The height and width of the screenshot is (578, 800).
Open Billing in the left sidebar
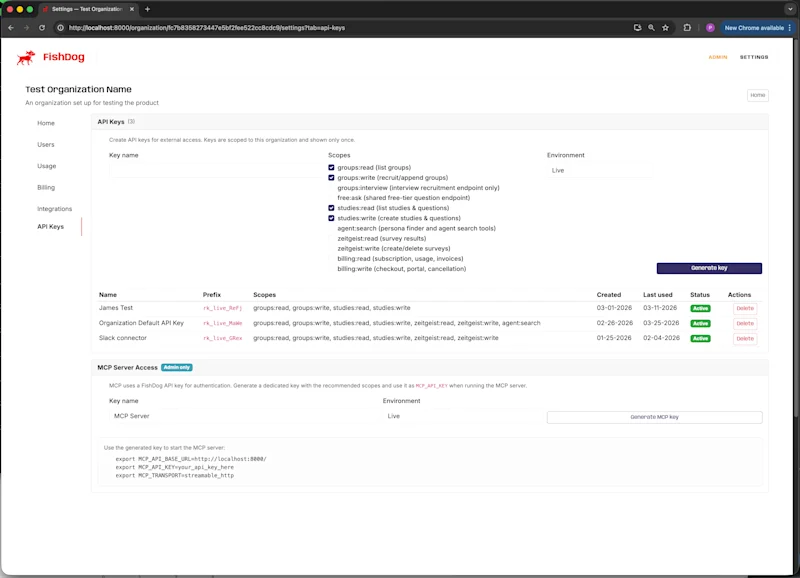tap(46, 187)
